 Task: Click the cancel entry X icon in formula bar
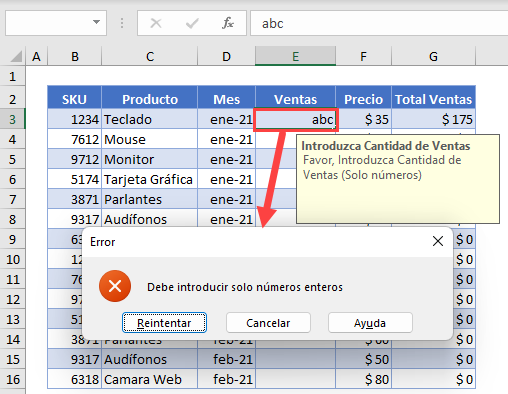pos(156,23)
